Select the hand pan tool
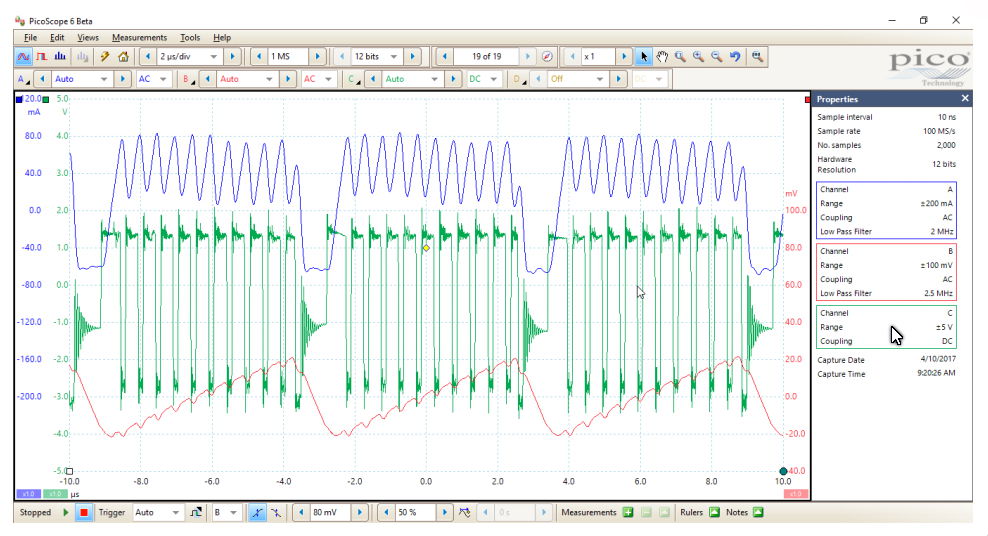988x536 pixels. coord(662,57)
